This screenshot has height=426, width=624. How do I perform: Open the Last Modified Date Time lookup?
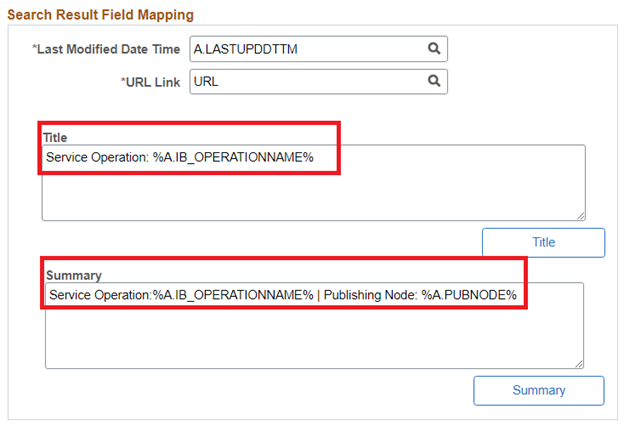(434, 48)
